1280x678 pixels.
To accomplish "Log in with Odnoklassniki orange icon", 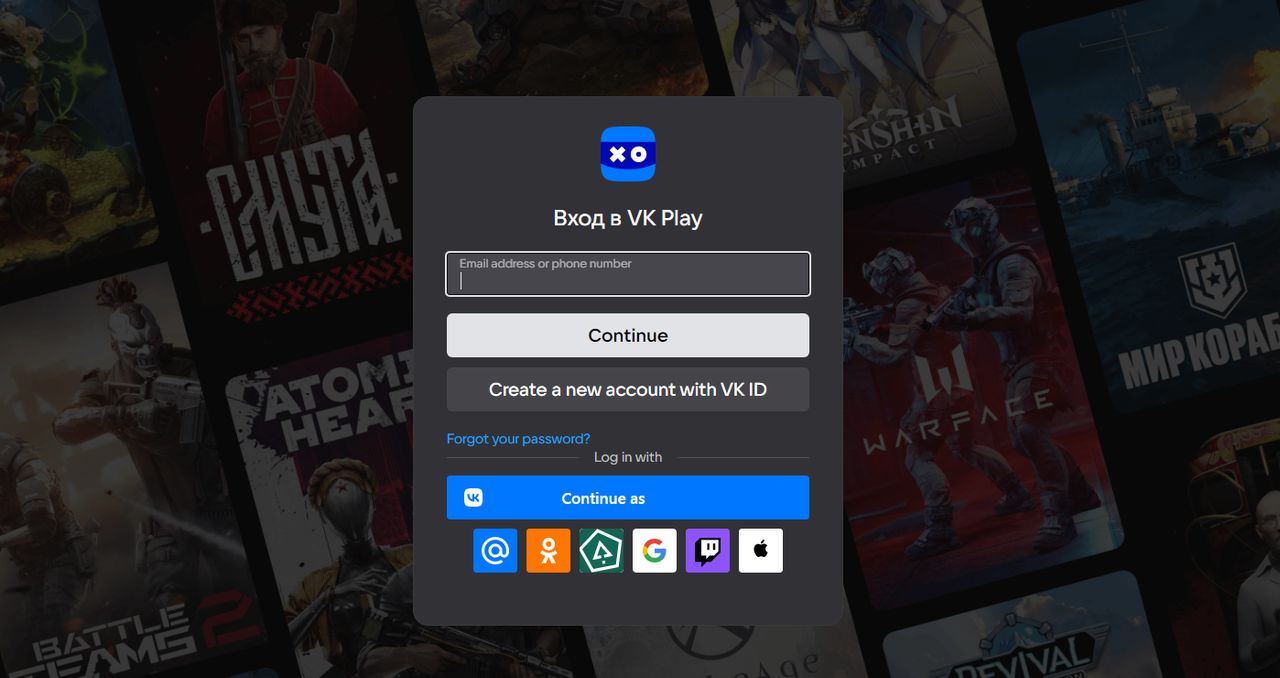I will click(x=548, y=551).
